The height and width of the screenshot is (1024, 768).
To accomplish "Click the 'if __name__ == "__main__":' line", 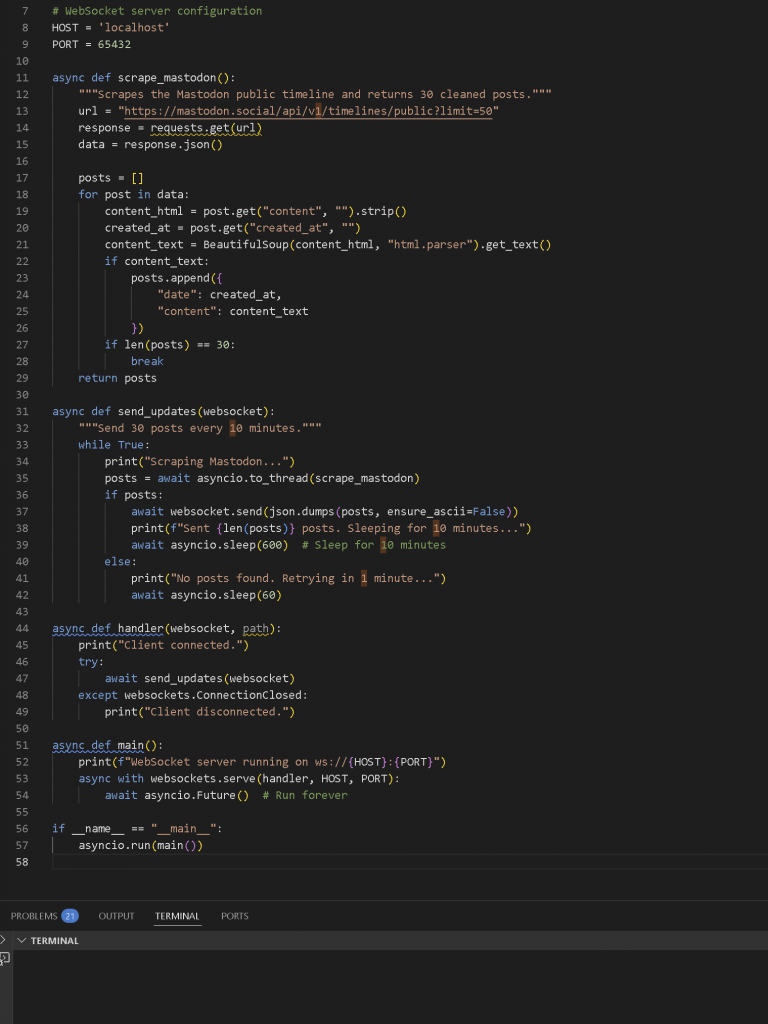I will (137, 828).
